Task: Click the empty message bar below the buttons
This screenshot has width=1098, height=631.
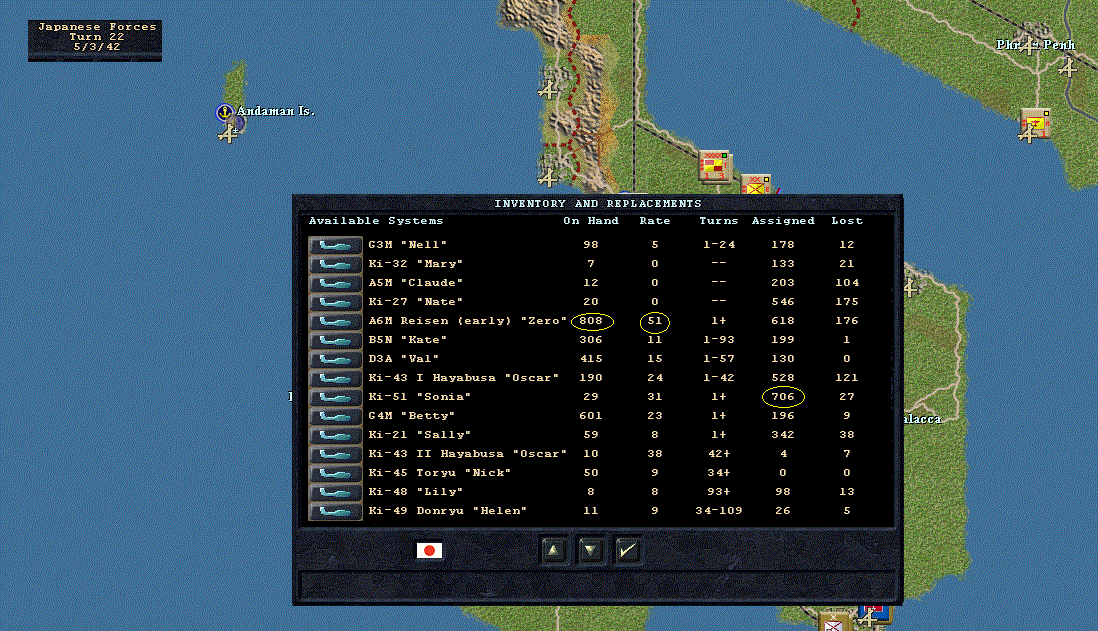Action: pyautogui.click(x=597, y=585)
